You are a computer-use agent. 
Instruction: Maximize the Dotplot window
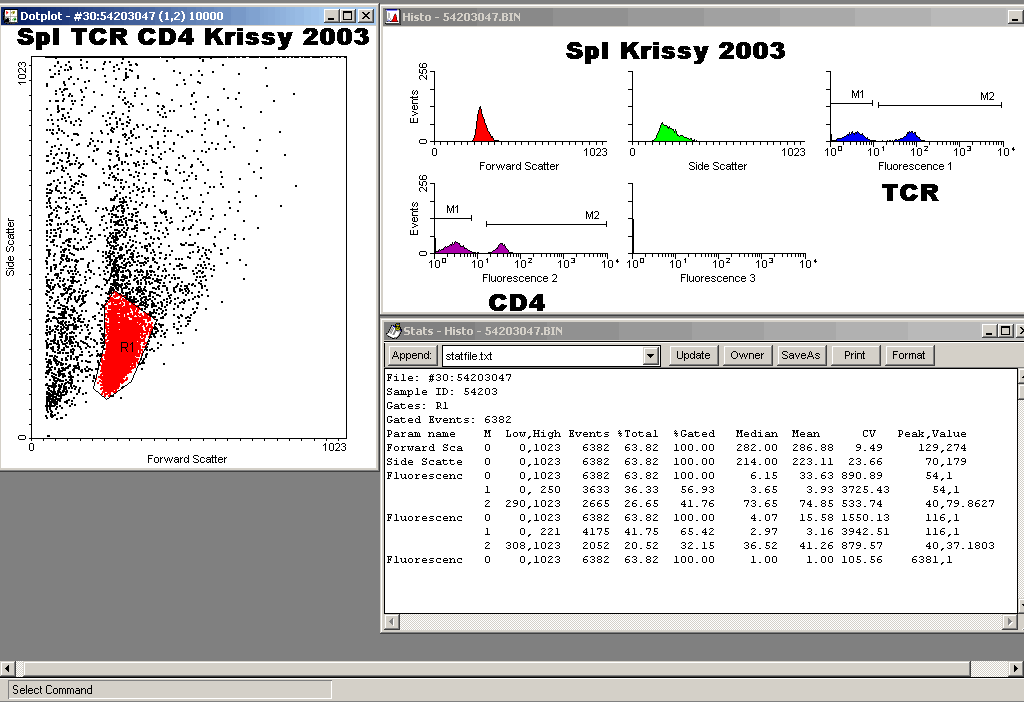coord(347,17)
